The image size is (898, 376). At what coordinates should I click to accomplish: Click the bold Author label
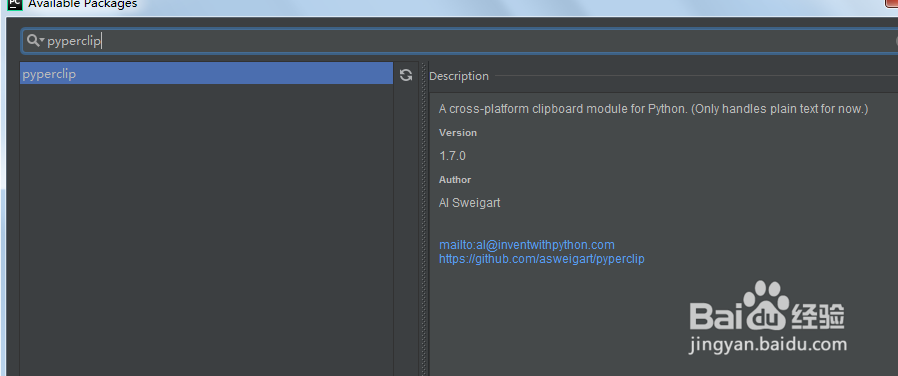point(455,180)
